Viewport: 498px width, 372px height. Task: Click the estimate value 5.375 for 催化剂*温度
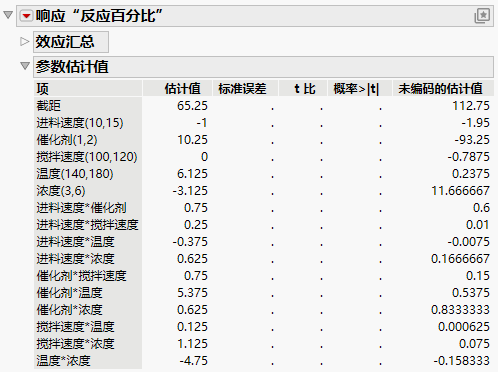coord(192,293)
